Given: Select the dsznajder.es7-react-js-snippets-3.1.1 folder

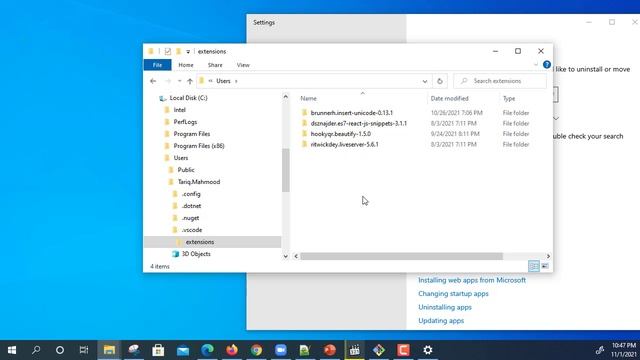Looking at the screenshot, I should tap(358, 123).
